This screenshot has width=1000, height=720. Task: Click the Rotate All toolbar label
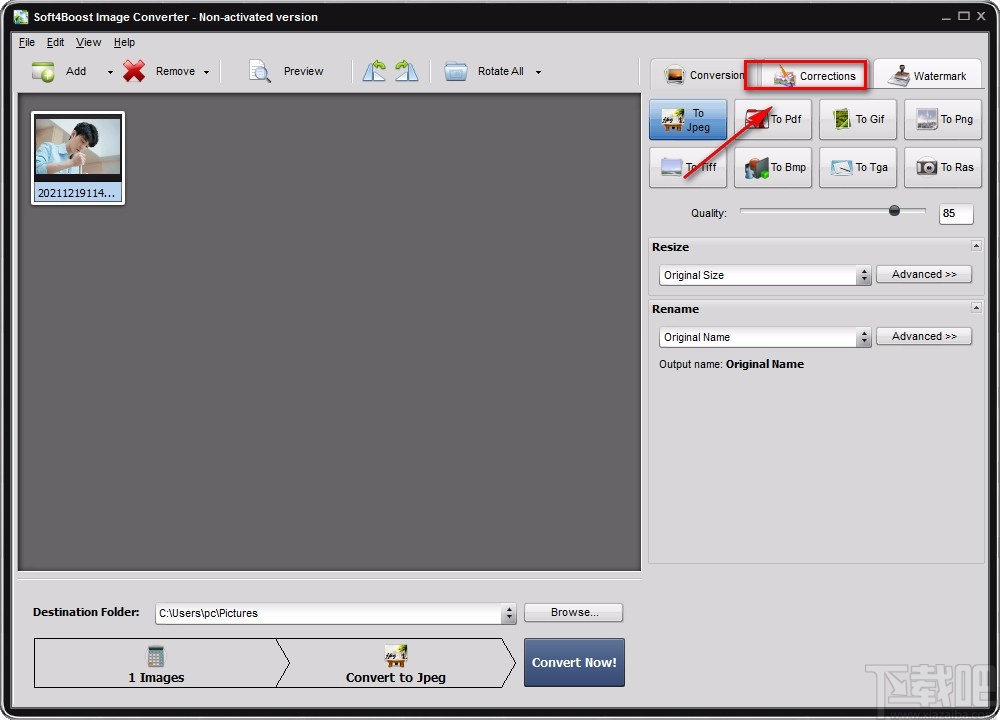501,71
